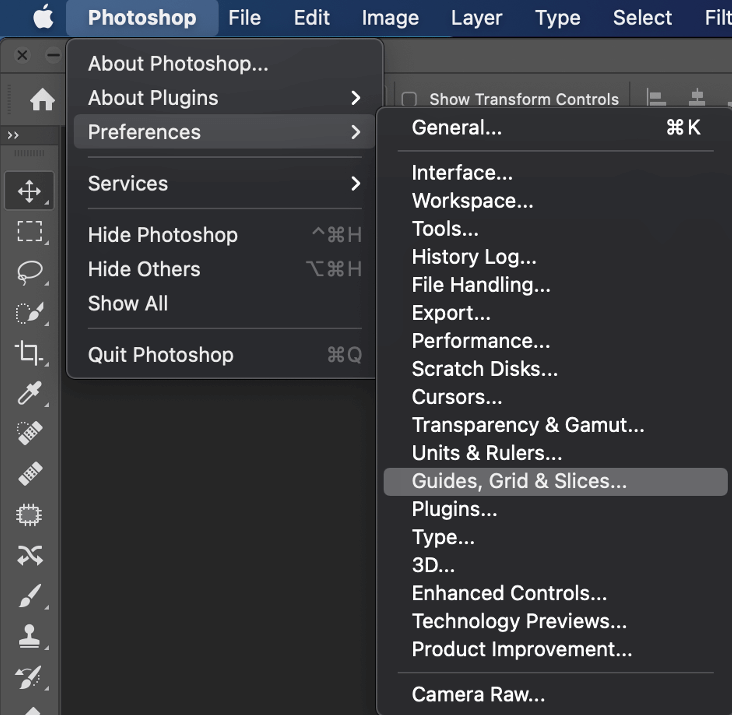Image resolution: width=732 pixels, height=715 pixels.
Task: Select the Healing Brush tool
Action: coord(30,474)
